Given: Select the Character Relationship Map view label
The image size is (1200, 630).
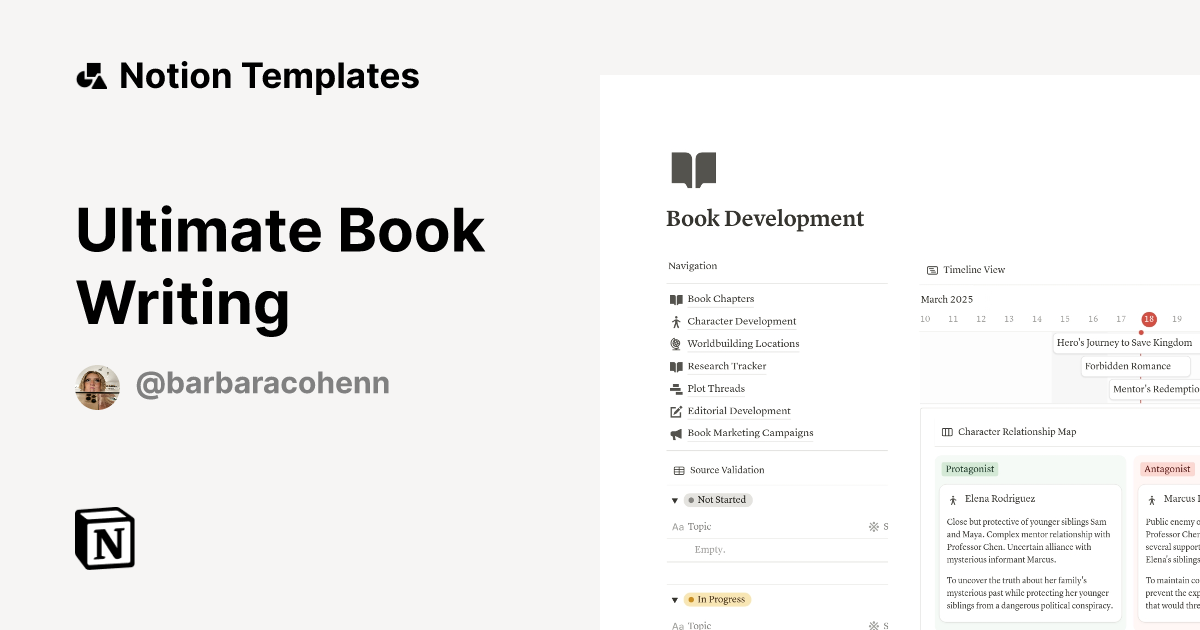Looking at the screenshot, I should click(1015, 431).
